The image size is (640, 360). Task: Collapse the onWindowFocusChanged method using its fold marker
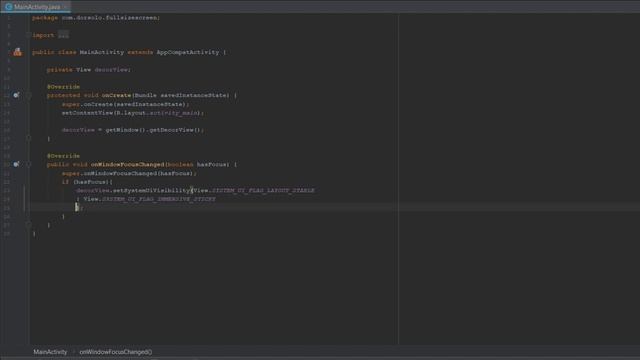click(x=29, y=164)
